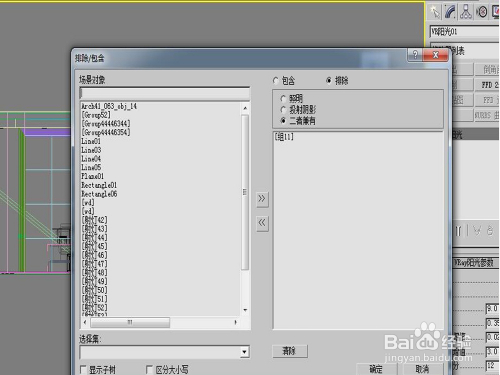500x375 pixels.
Task: Click remove modifier icon in stack
Action: click(x=490, y=231)
